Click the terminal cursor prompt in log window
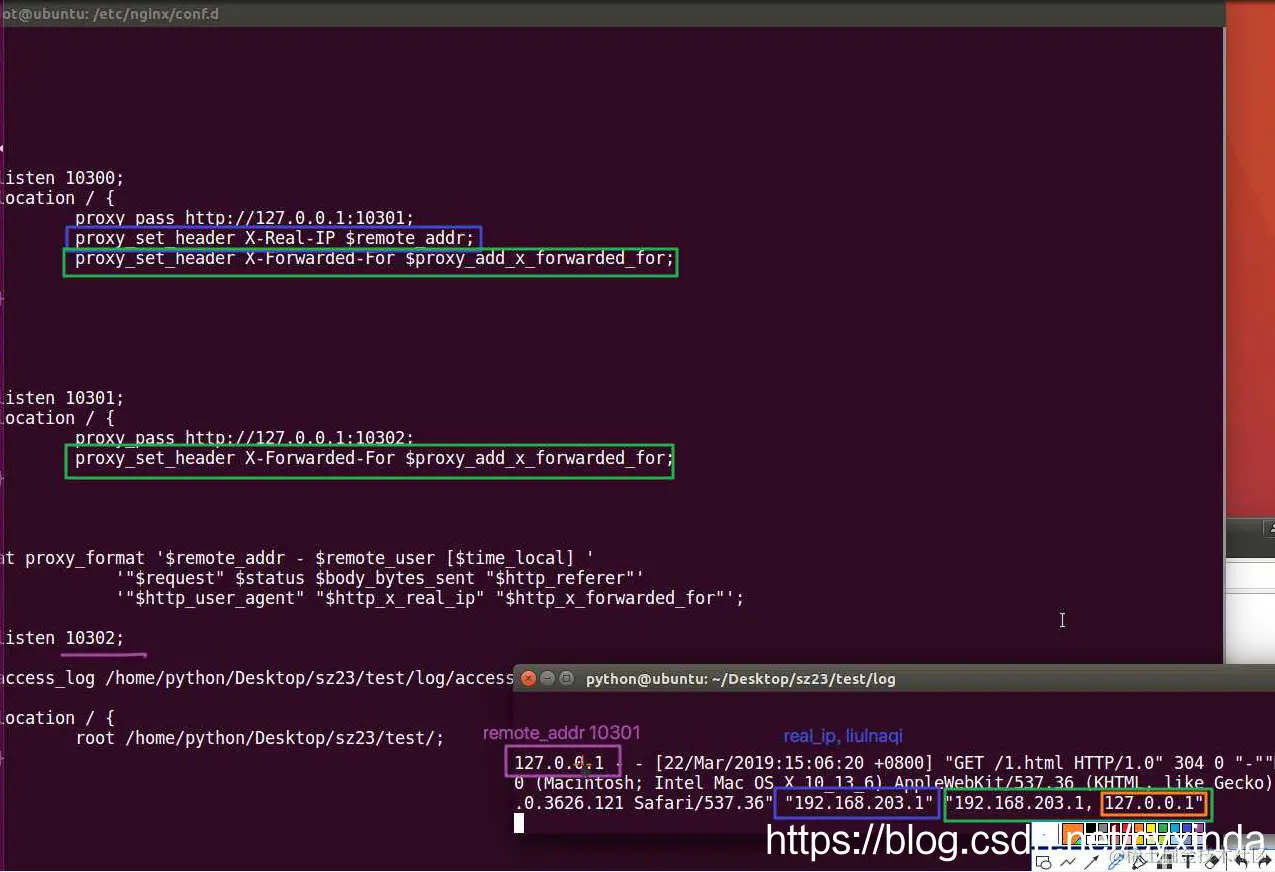 (519, 823)
